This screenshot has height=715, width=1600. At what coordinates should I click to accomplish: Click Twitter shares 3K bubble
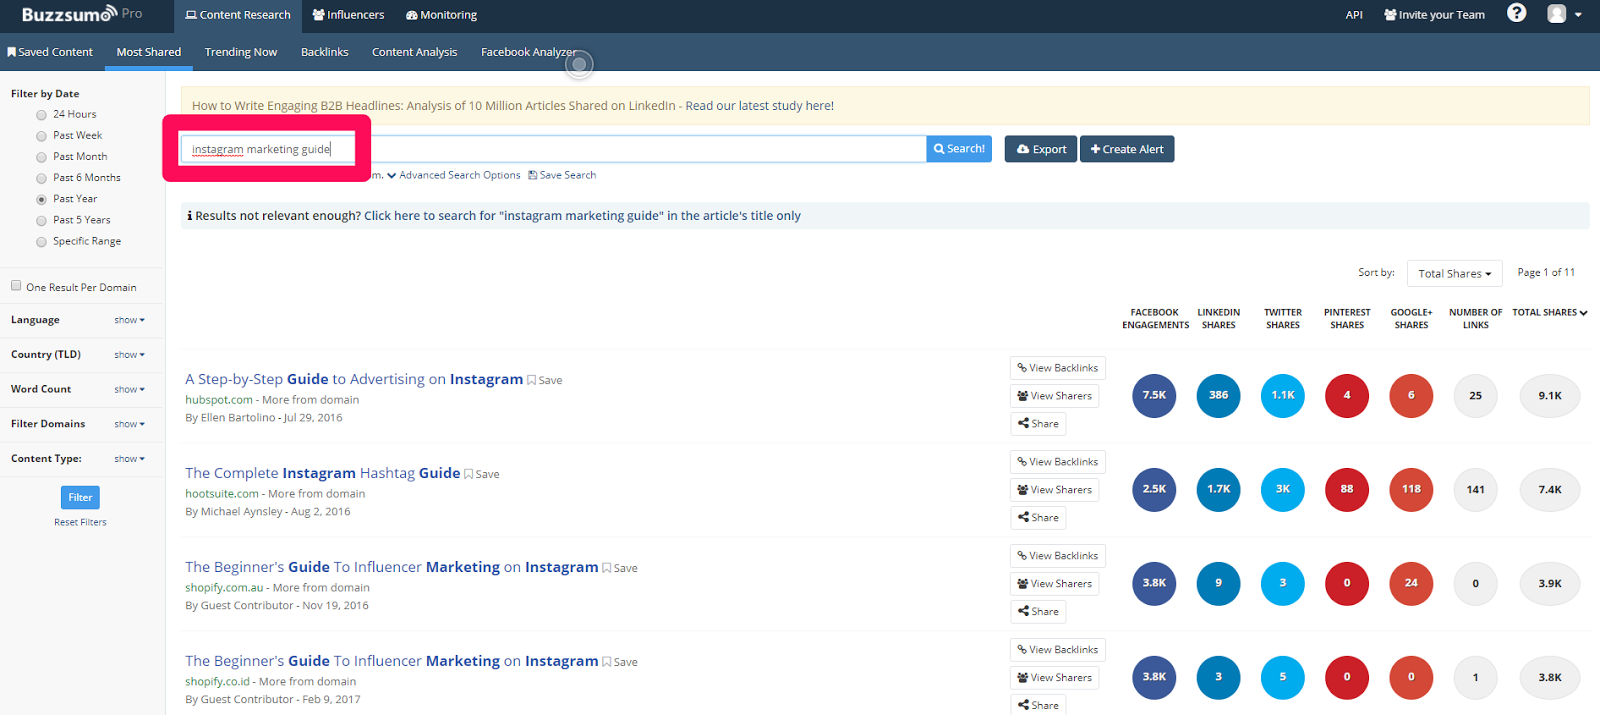pyautogui.click(x=1283, y=489)
